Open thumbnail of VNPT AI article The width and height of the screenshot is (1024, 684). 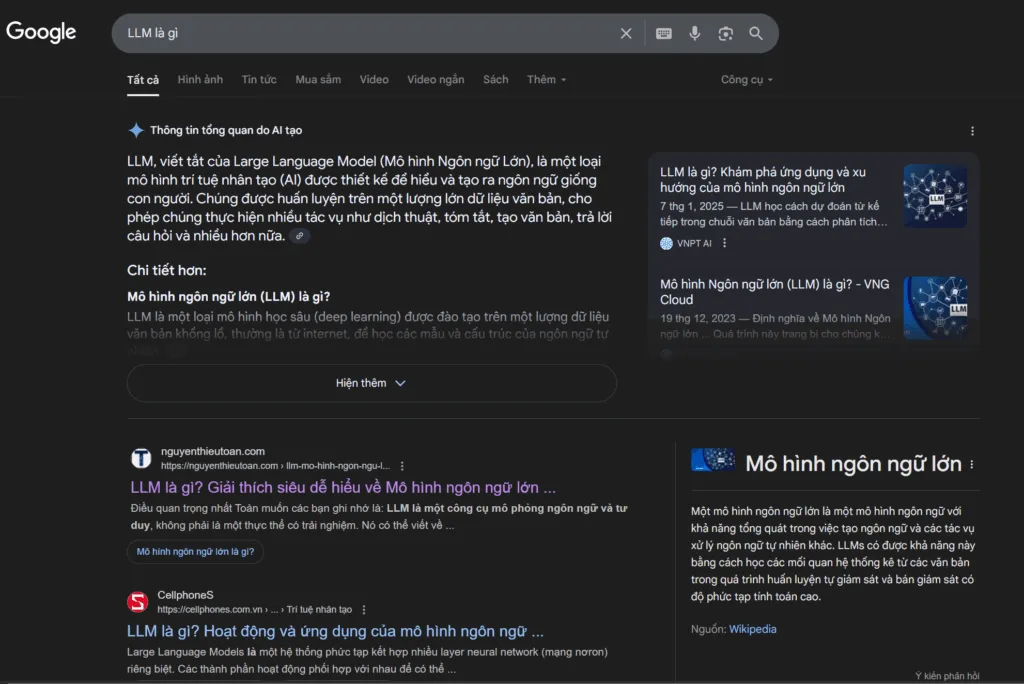point(935,196)
